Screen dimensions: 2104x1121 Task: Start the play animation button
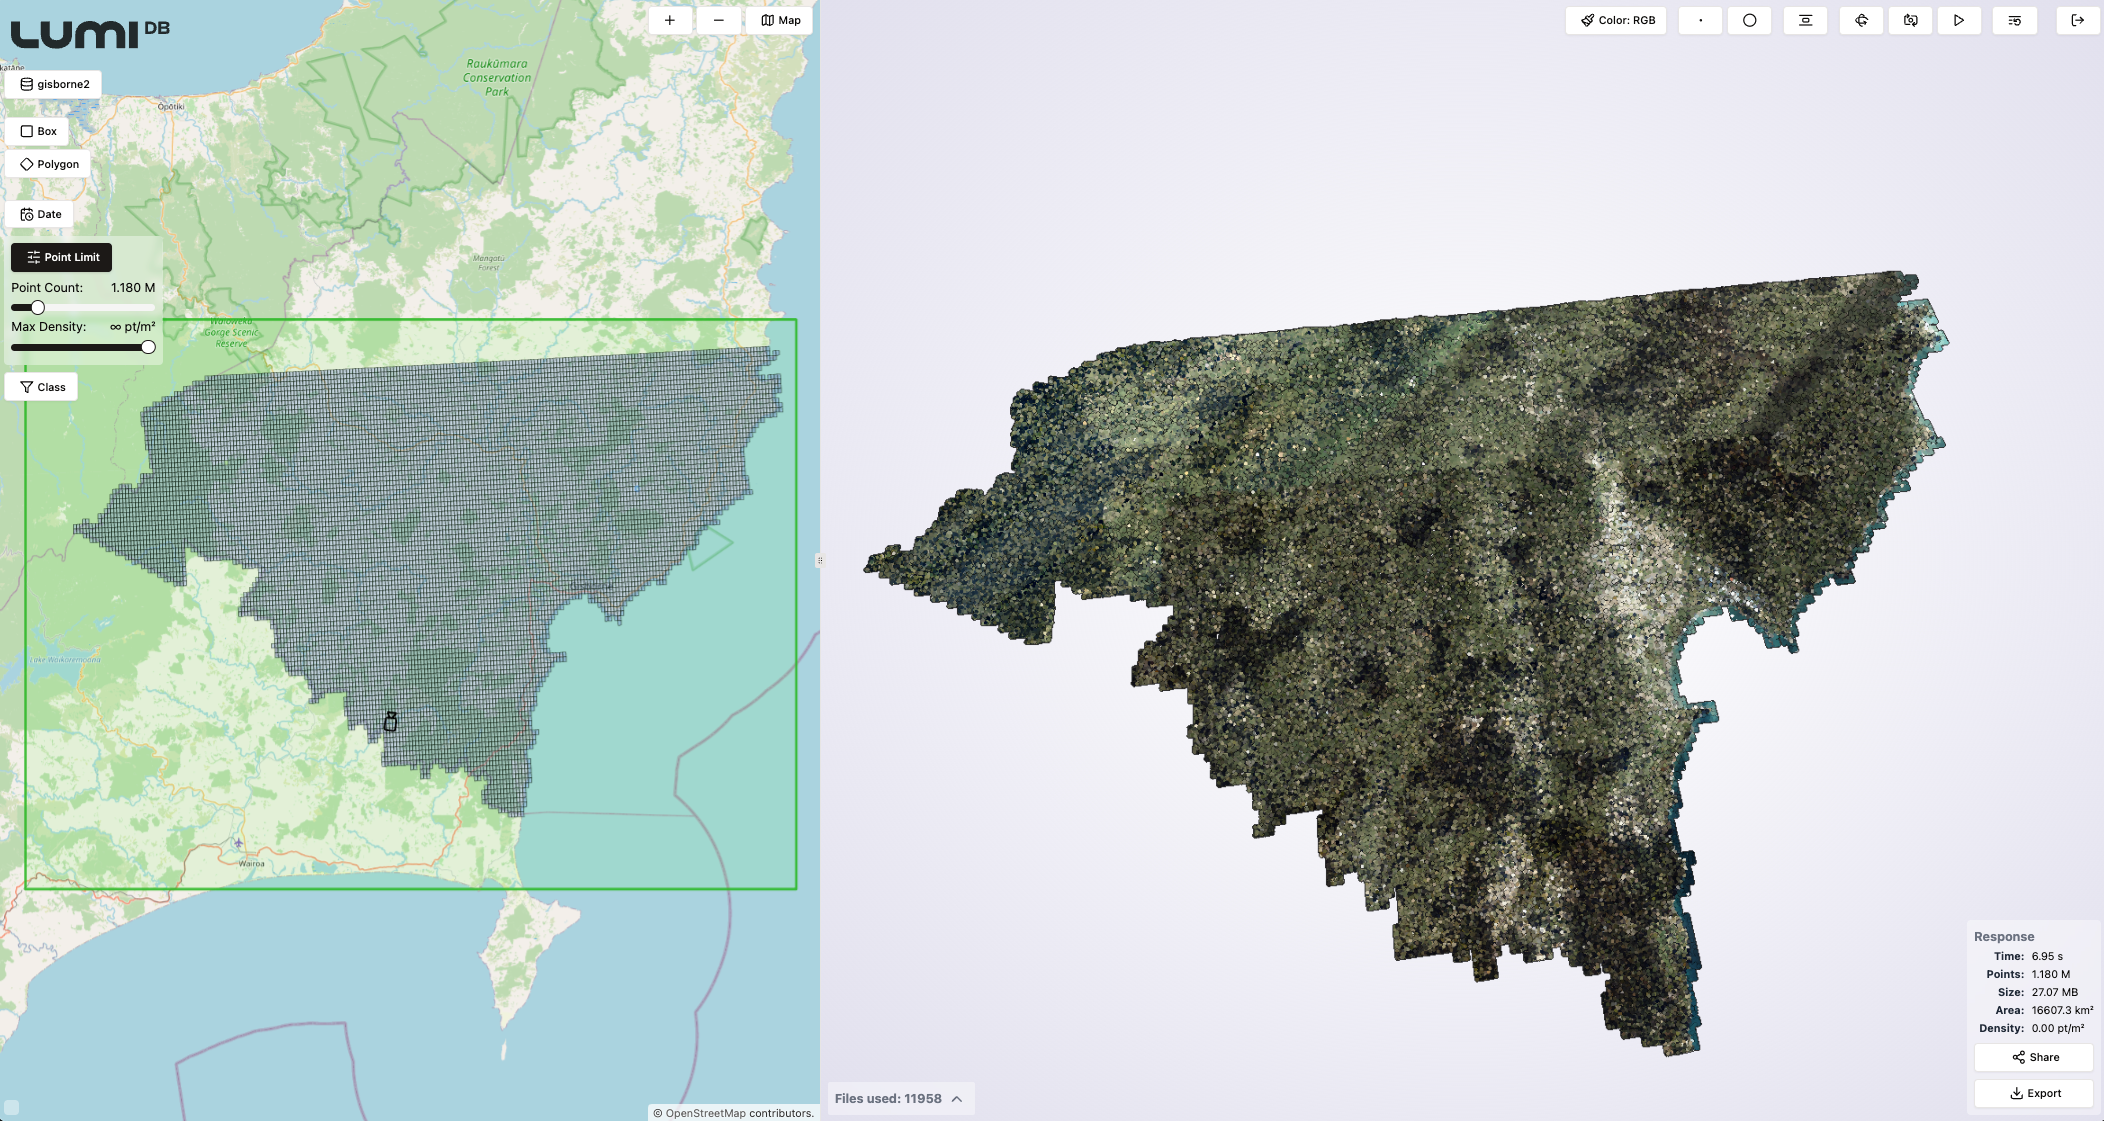click(x=1959, y=20)
